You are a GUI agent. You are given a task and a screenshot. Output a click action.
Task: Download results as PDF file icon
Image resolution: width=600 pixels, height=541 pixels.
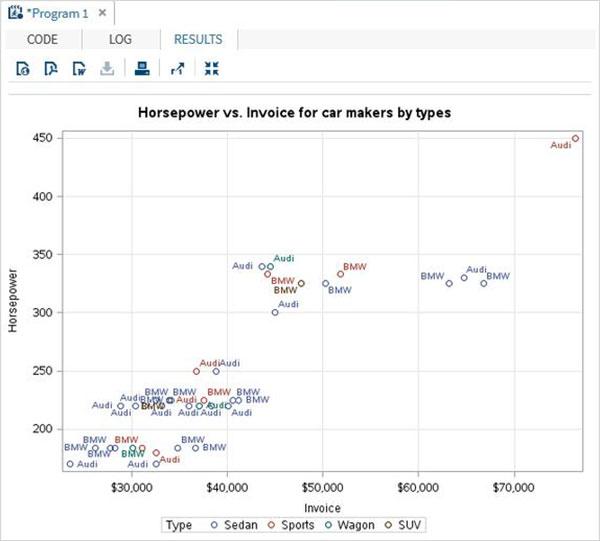pyautogui.click(x=51, y=69)
